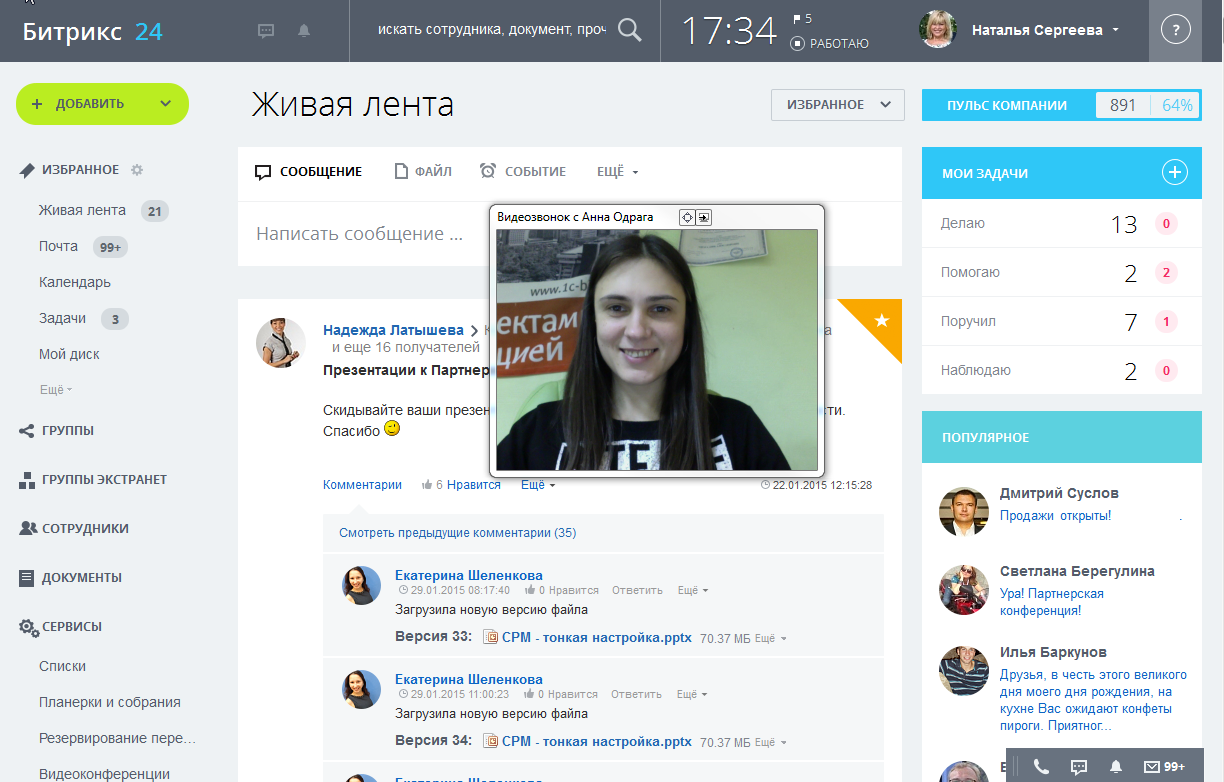Open Резервирование пере... in sidebar
This screenshot has height=782, width=1224.
tap(117, 738)
